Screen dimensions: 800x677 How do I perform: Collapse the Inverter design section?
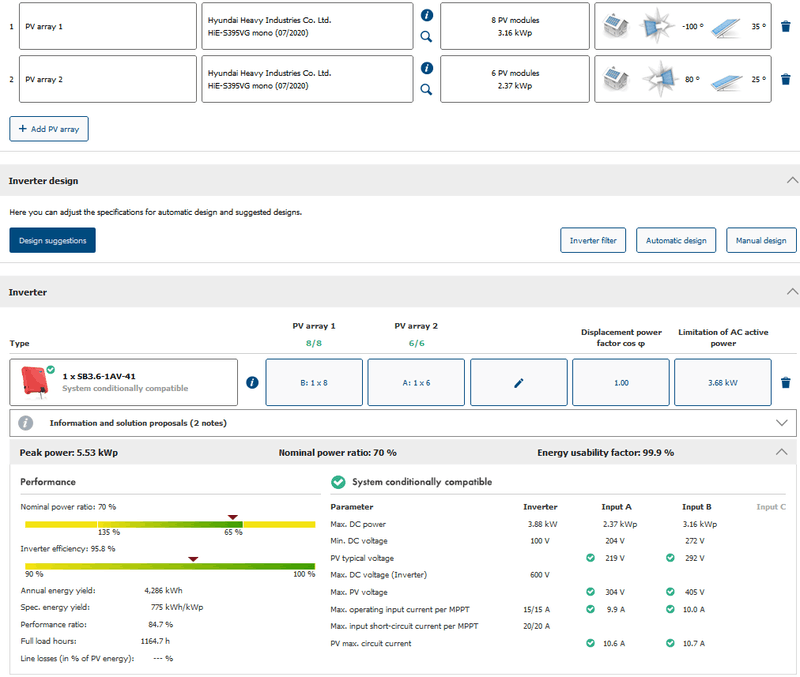pos(792,181)
